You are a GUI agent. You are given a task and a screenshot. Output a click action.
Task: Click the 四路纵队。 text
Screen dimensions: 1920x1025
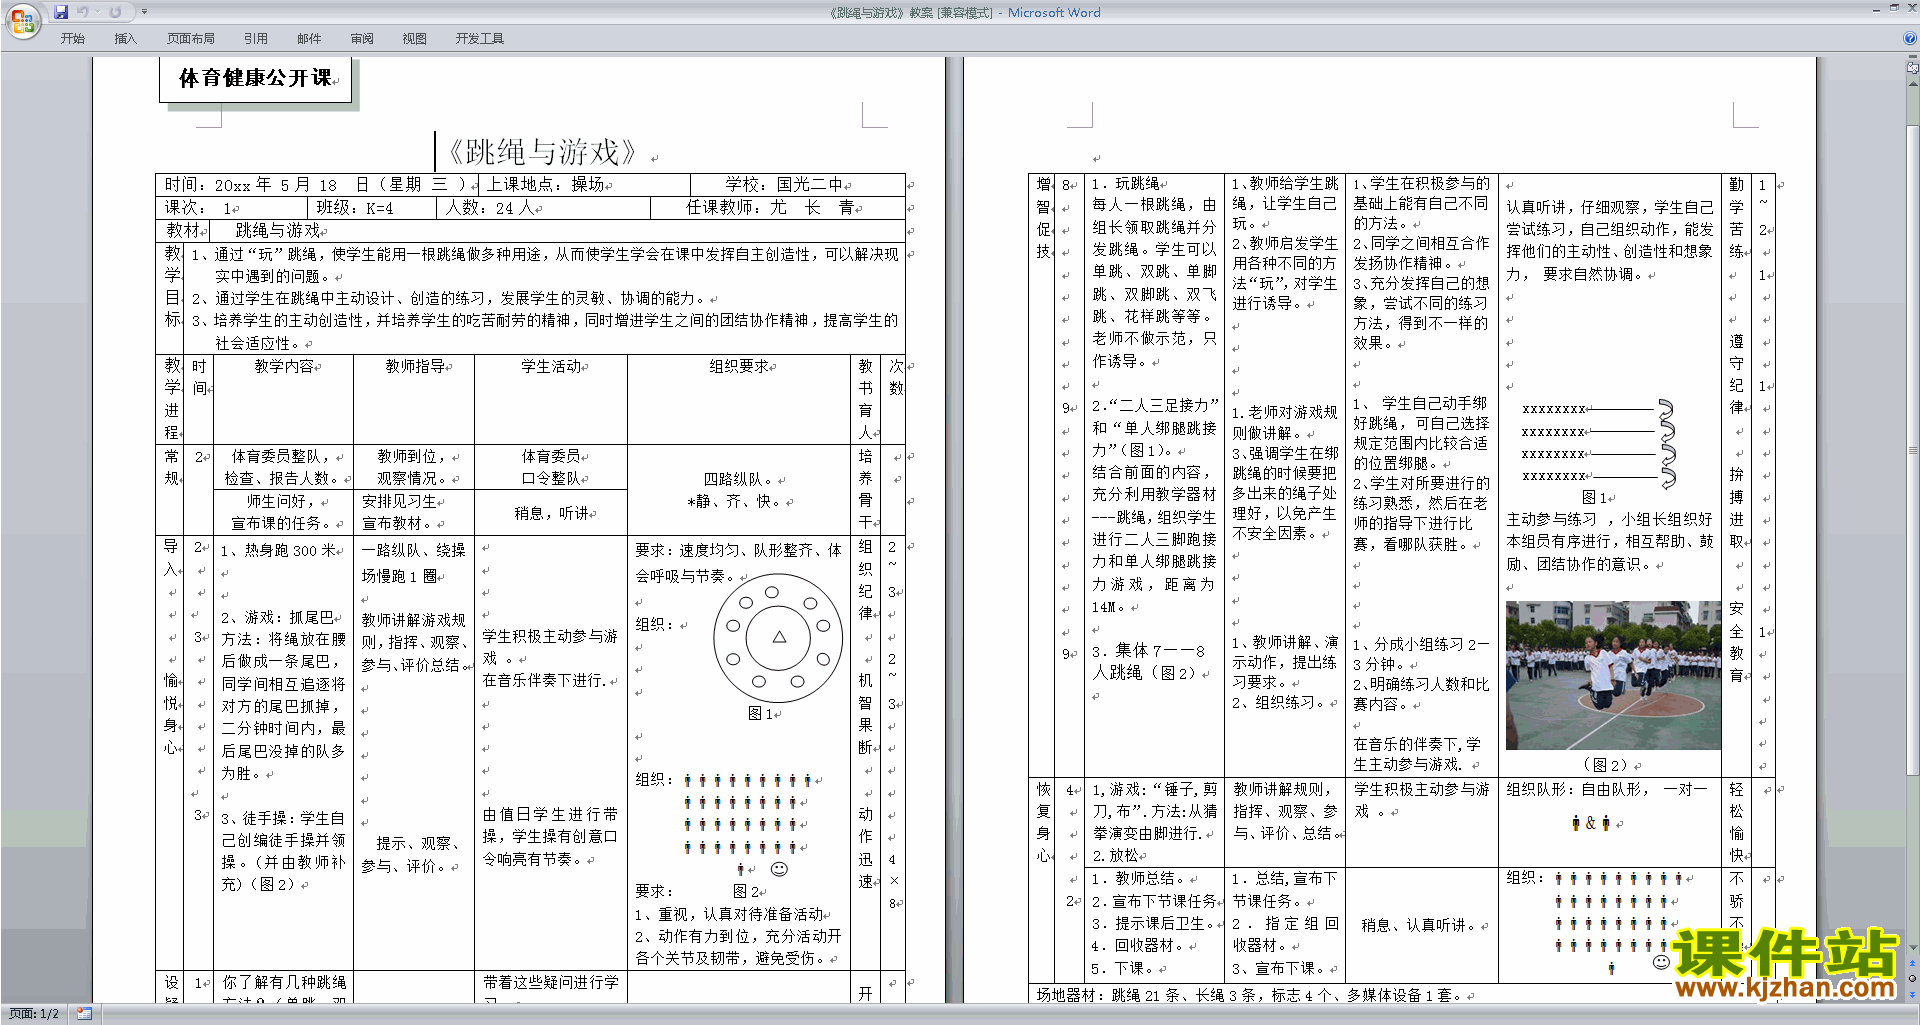[738, 480]
